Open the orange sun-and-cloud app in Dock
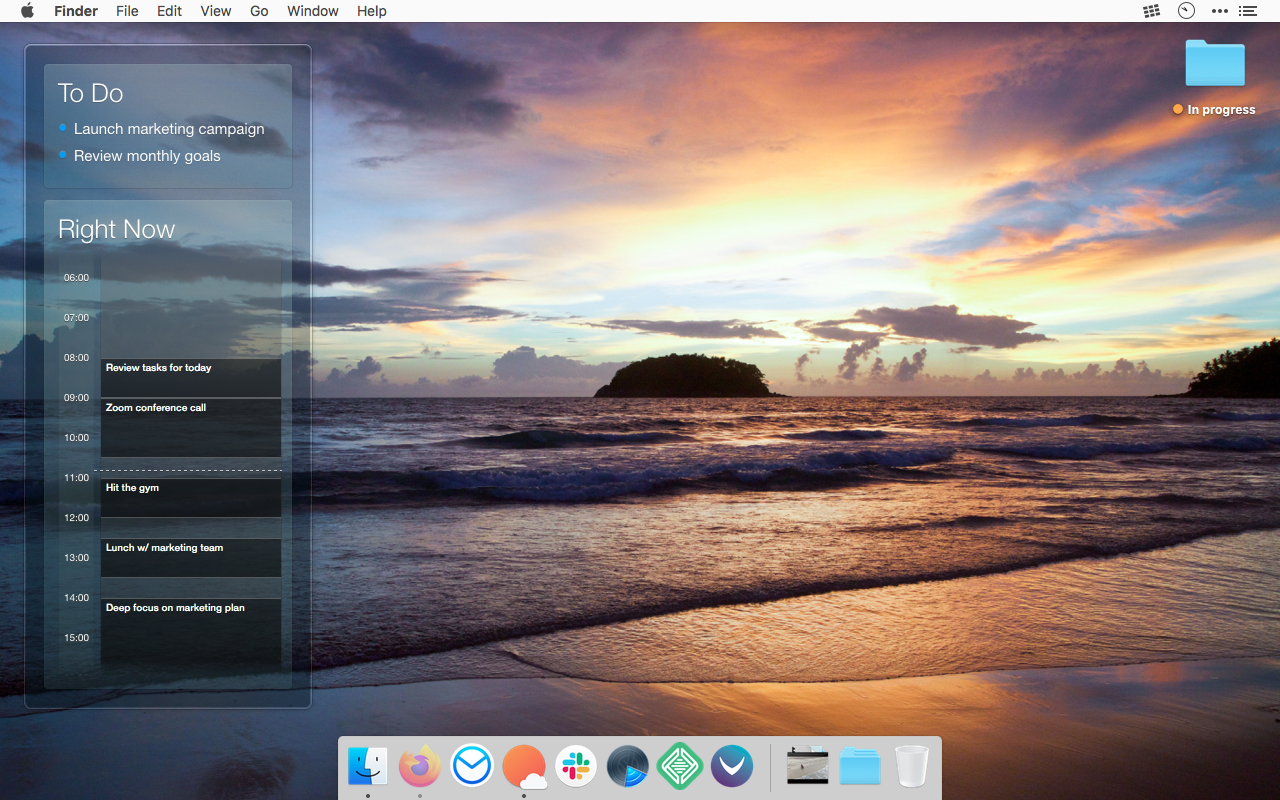The width and height of the screenshot is (1280, 800). [x=524, y=767]
